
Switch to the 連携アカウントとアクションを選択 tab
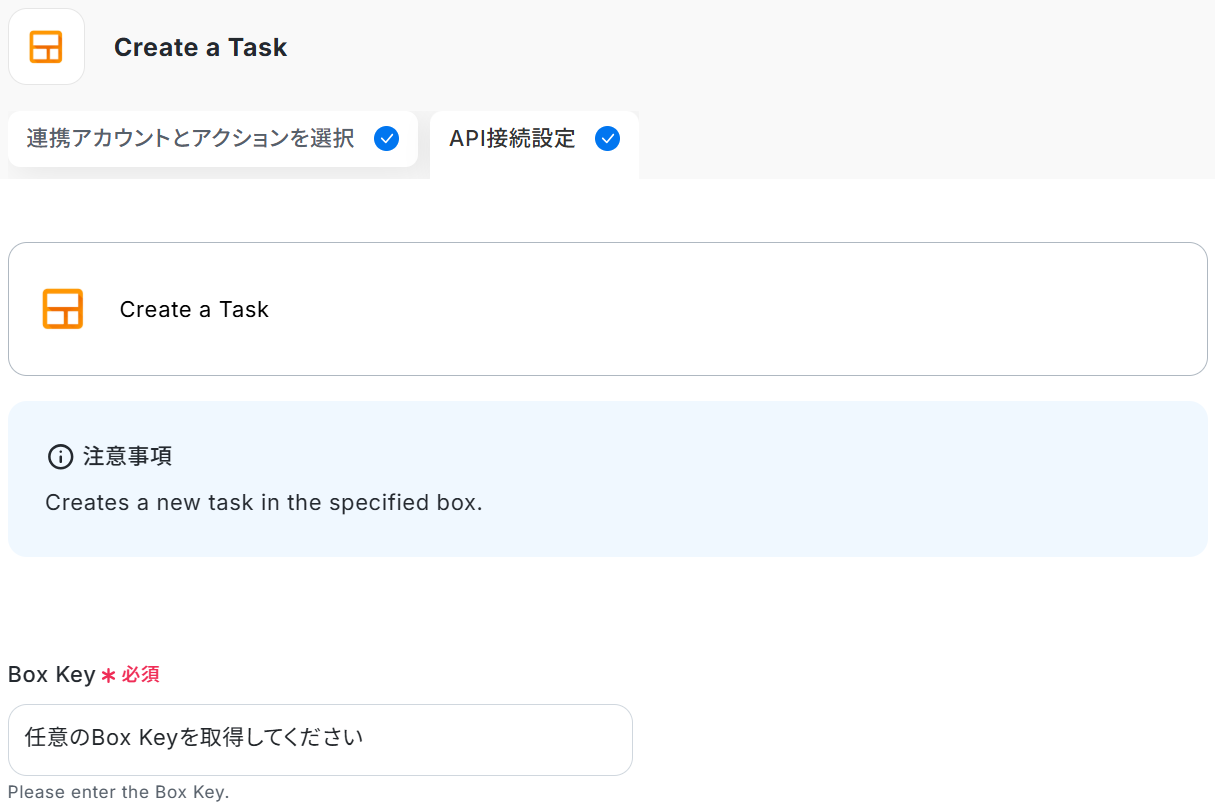(190, 139)
